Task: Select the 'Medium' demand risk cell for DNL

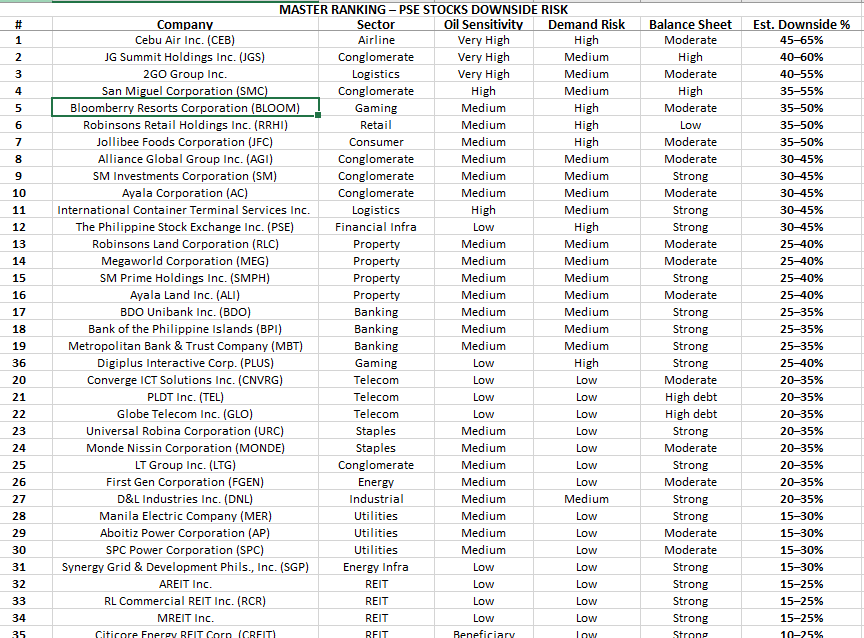Action: [586, 499]
